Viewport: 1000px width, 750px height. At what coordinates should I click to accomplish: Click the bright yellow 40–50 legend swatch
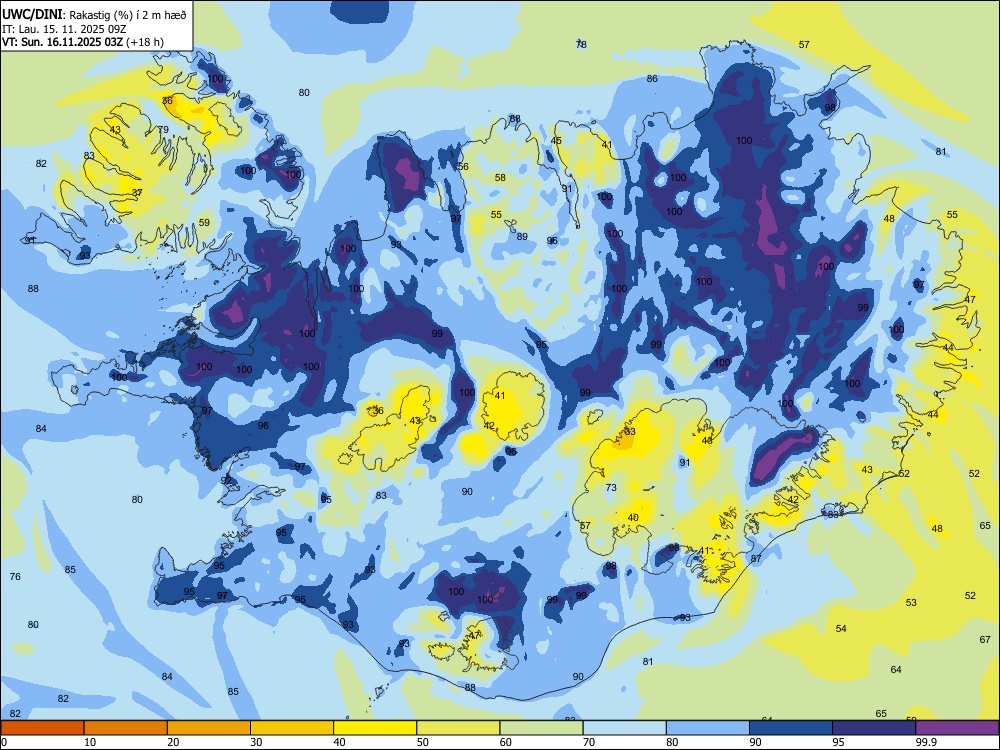(375, 728)
